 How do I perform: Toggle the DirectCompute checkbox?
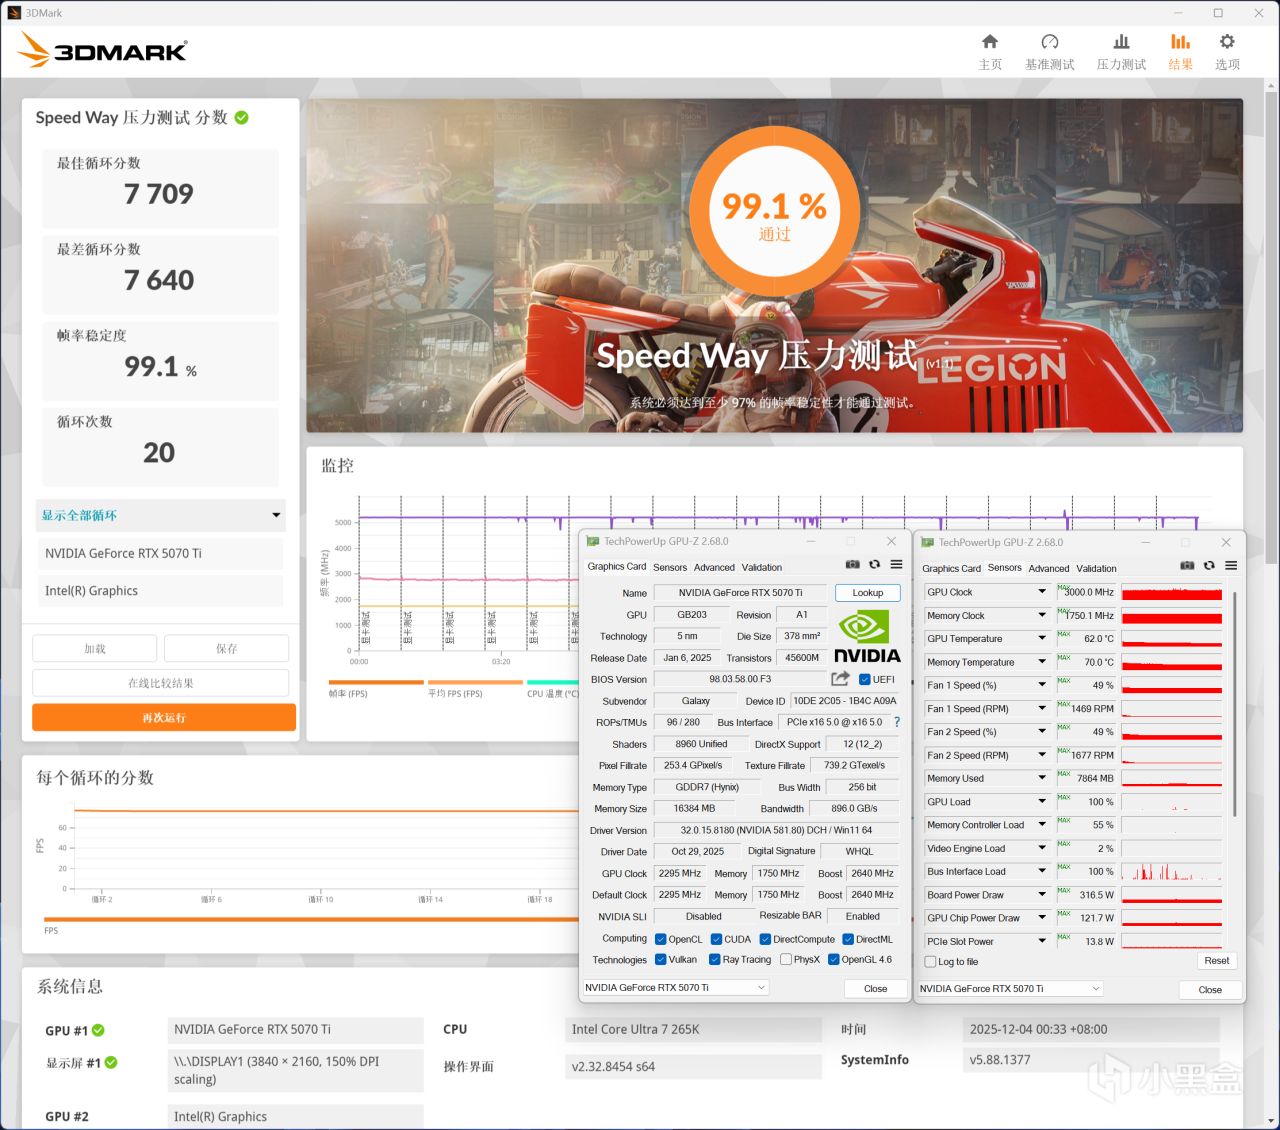(x=765, y=940)
